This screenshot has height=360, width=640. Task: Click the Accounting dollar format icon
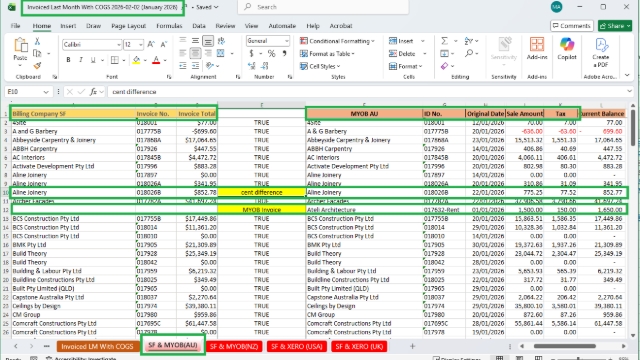click(251, 53)
